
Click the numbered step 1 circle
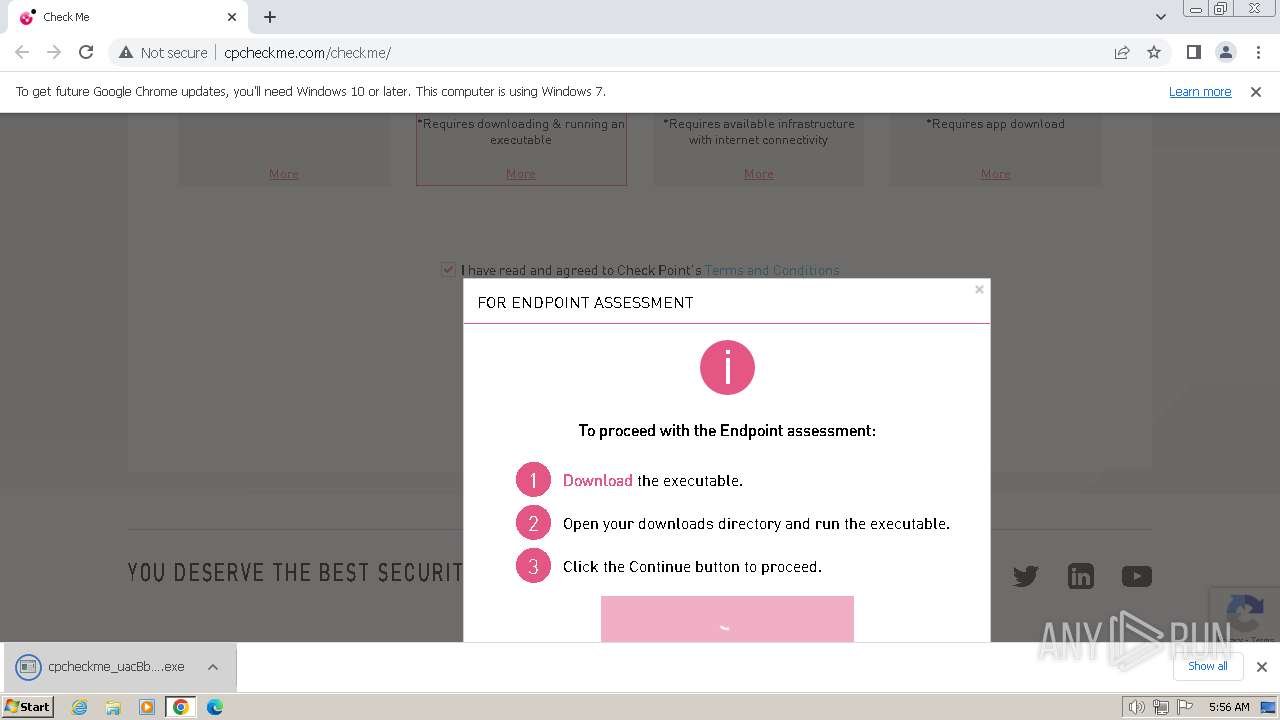click(x=533, y=480)
